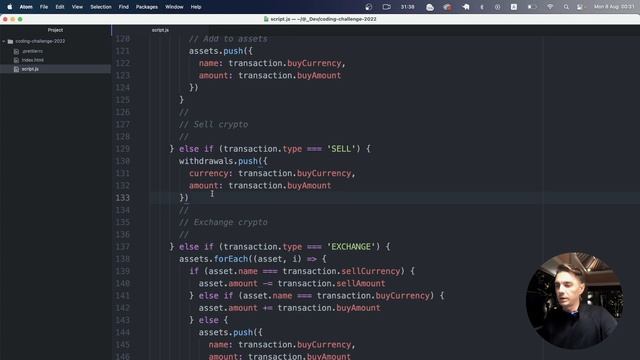
Task: Select the Project panel tab
Action: pos(55,30)
